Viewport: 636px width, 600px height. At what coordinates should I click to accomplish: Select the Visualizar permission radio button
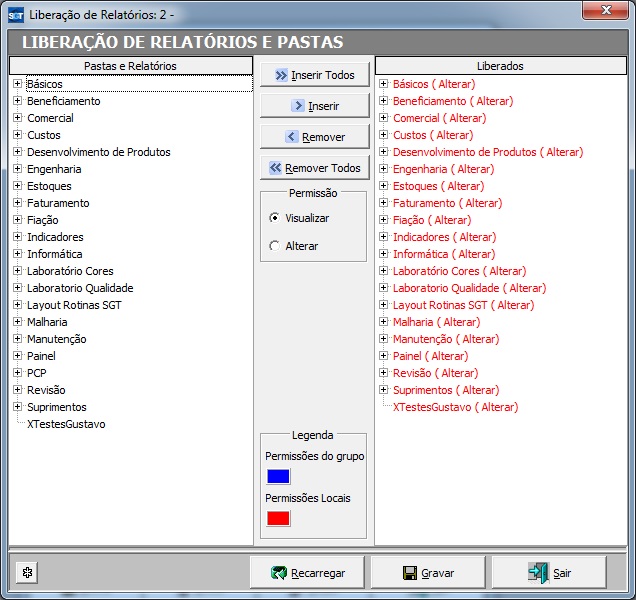pyautogui.click(x=275, y=218)
